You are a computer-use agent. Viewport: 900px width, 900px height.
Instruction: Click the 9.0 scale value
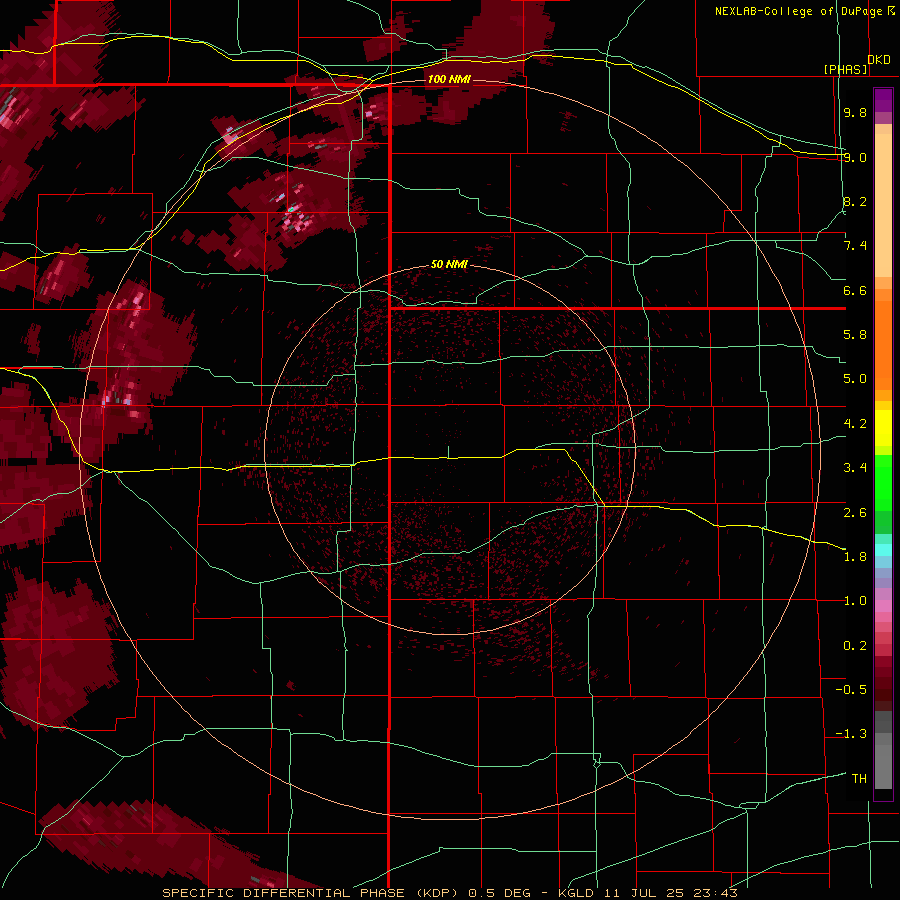(x=855, y=157)
